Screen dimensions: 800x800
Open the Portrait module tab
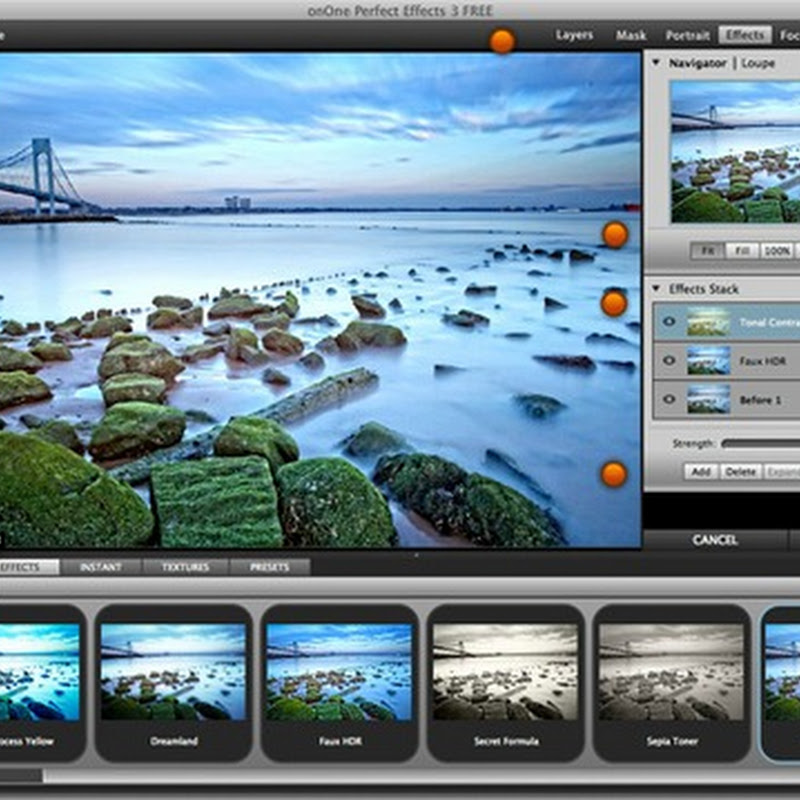[687, 35]
